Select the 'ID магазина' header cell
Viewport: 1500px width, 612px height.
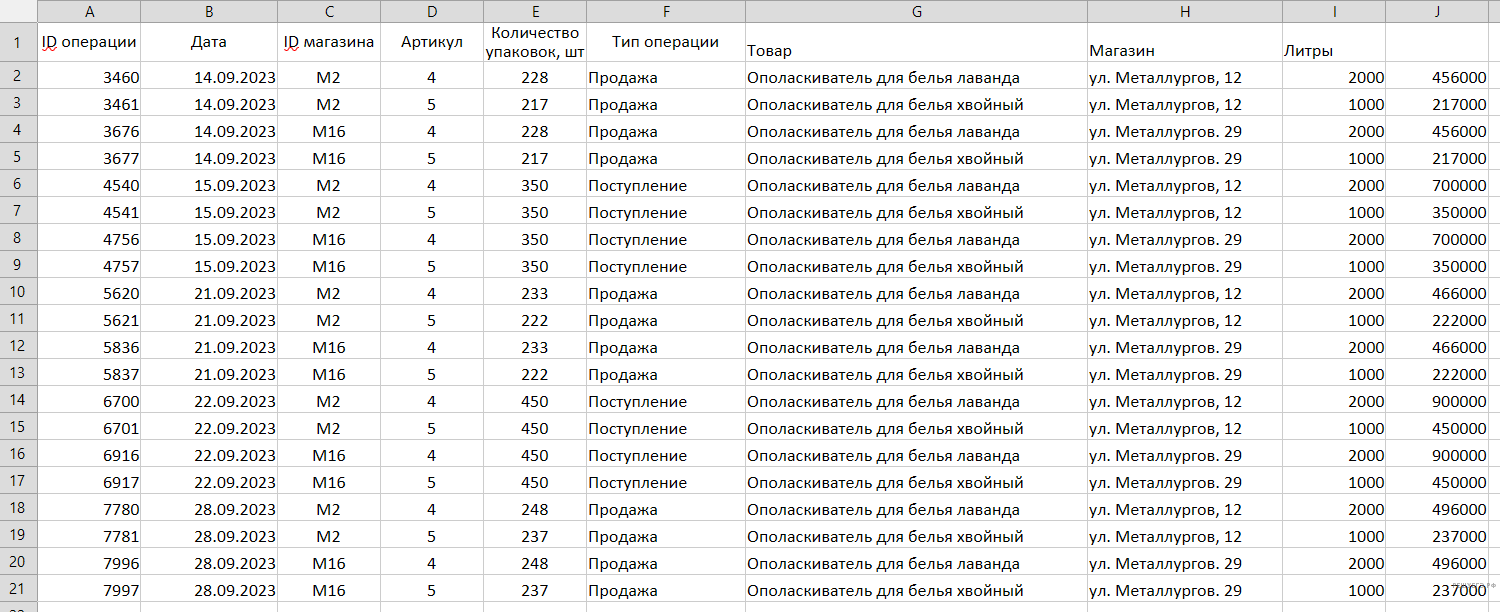pos(329,42)
